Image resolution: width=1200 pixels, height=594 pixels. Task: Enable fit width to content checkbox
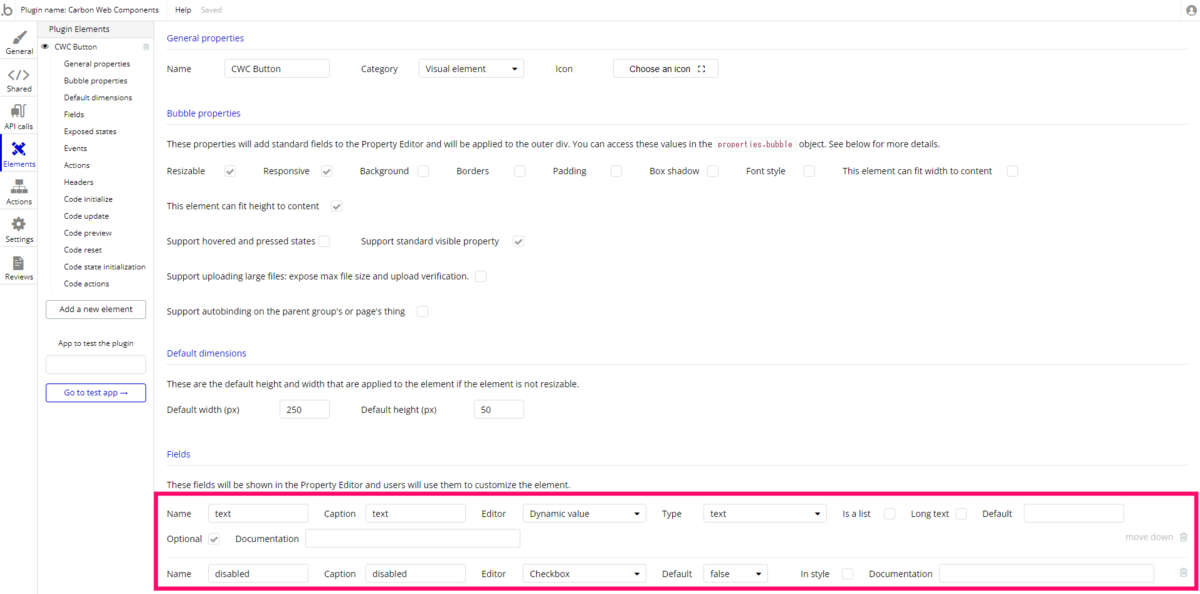point(1012,171)
